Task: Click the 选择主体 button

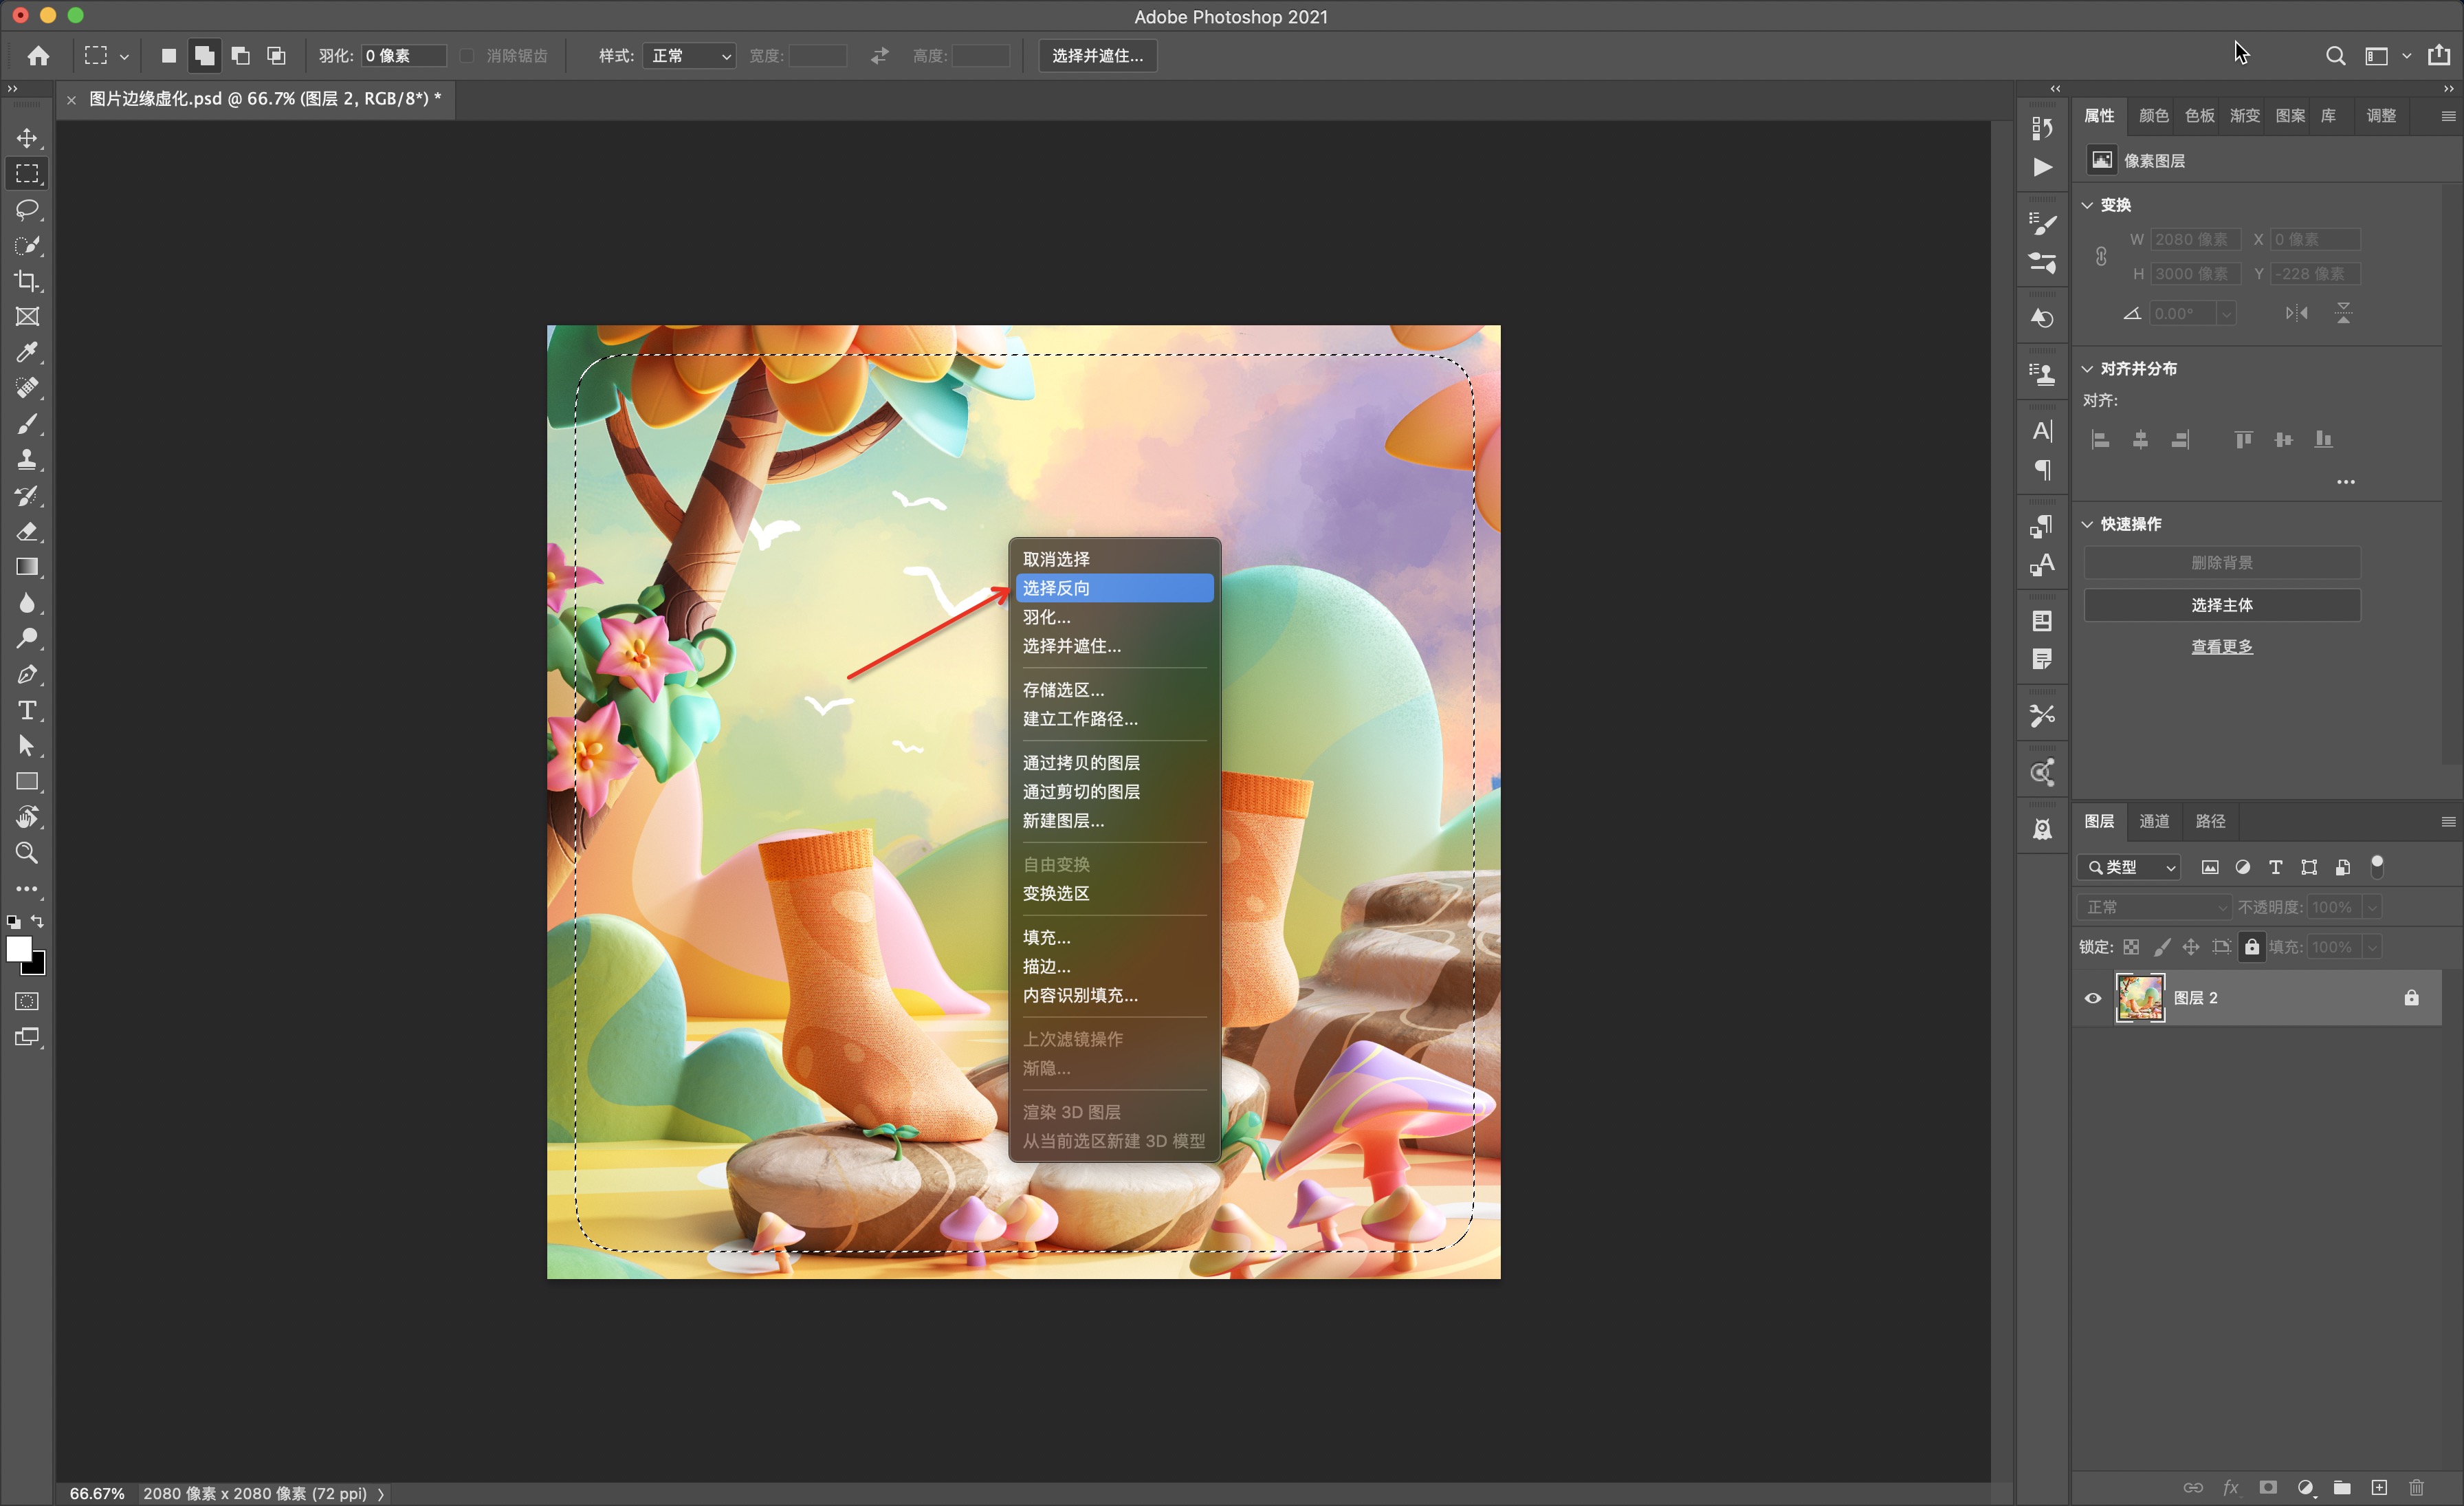Action: [x=2221, y=605]
